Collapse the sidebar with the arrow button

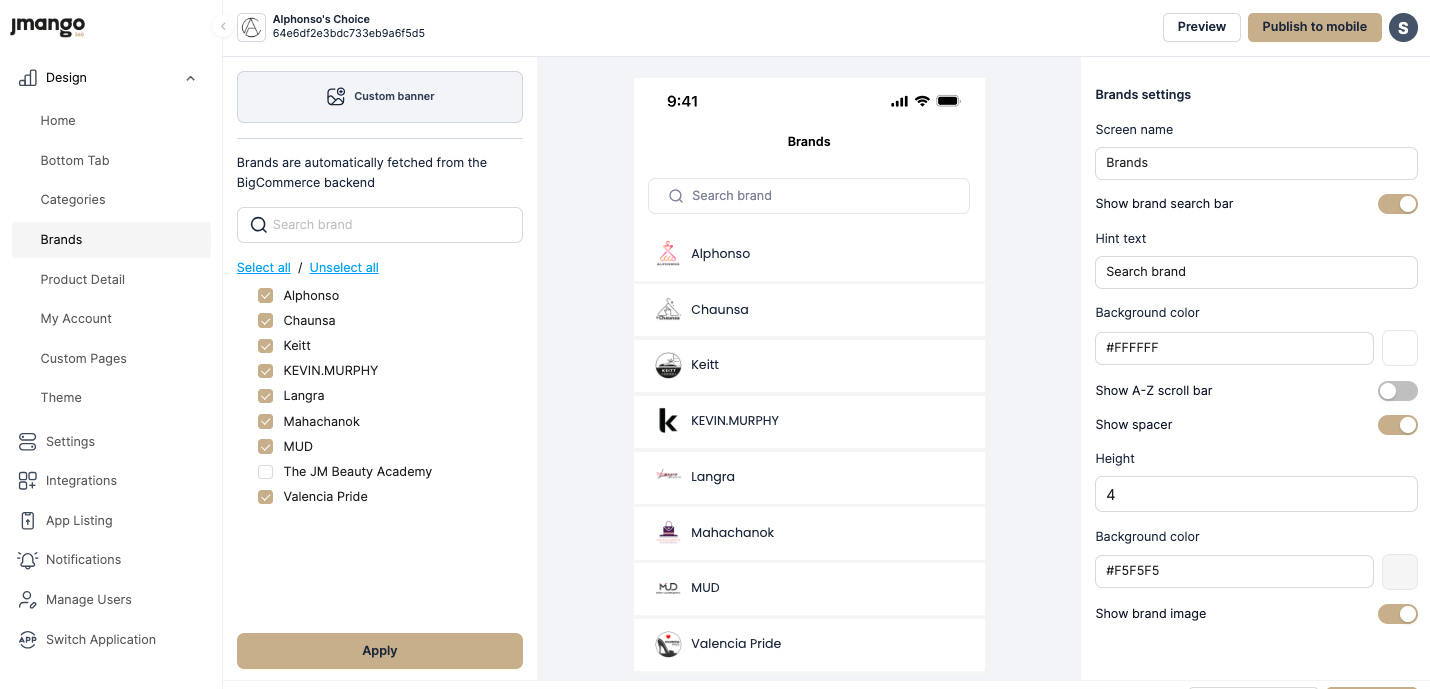click(223, 27)
